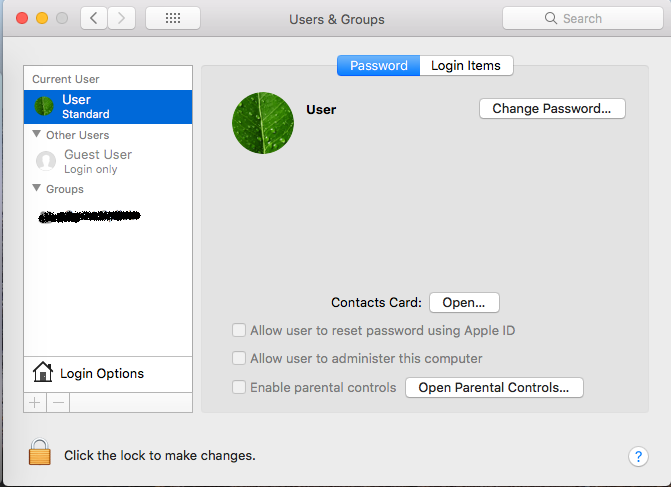Show all preferences with the grid button
This screenshot has width=671, height=487.
point(173,18)
